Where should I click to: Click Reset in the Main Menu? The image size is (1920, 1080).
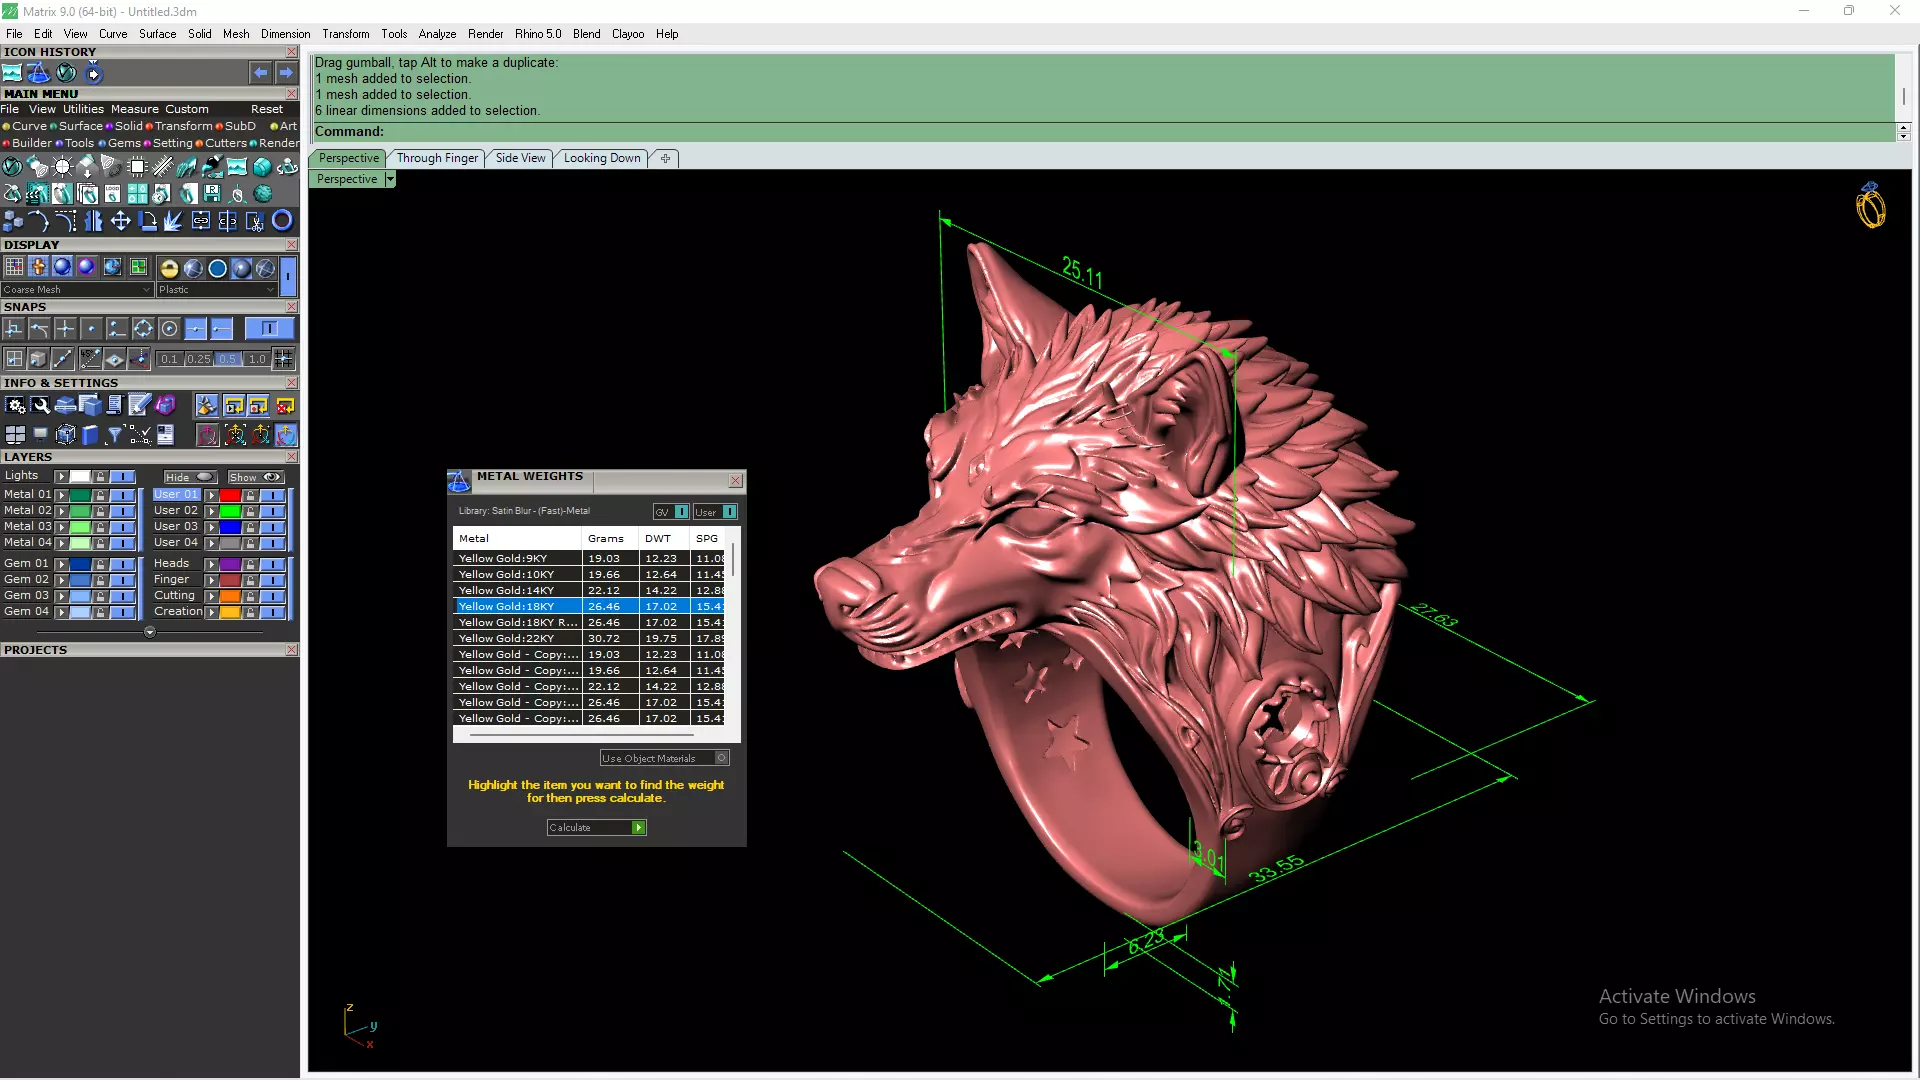coord(267,109)
